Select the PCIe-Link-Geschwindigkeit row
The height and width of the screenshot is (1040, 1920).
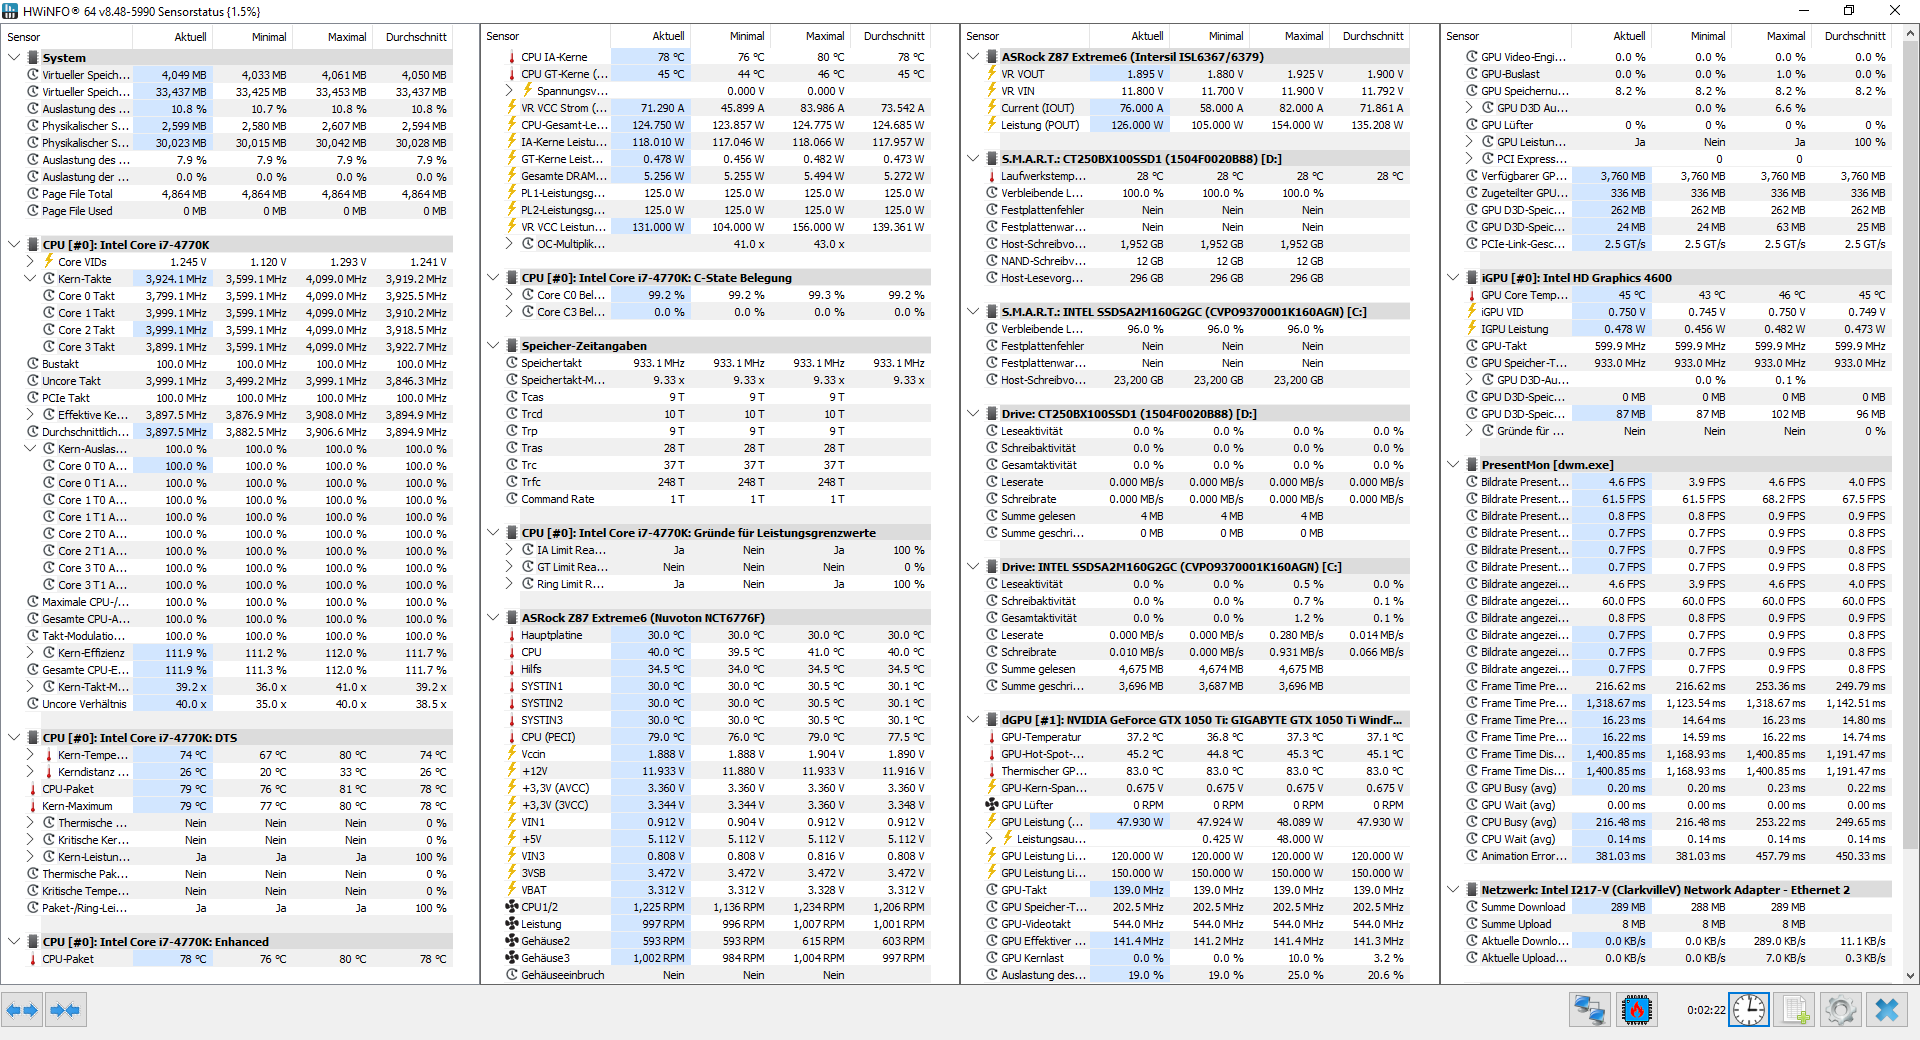coord(1668,244)
